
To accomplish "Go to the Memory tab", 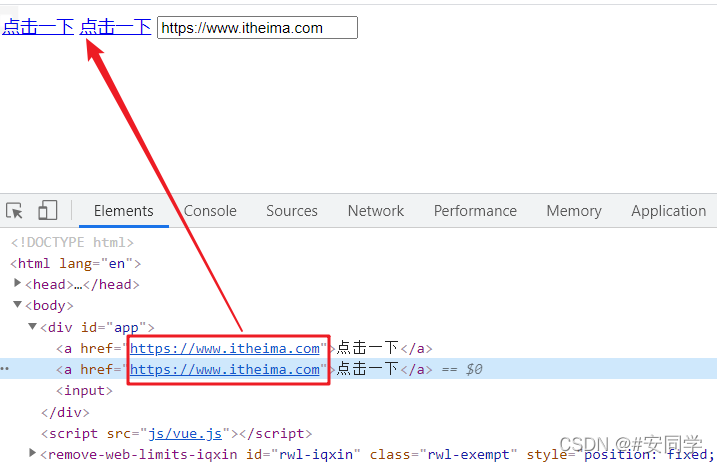I will 574,211.
